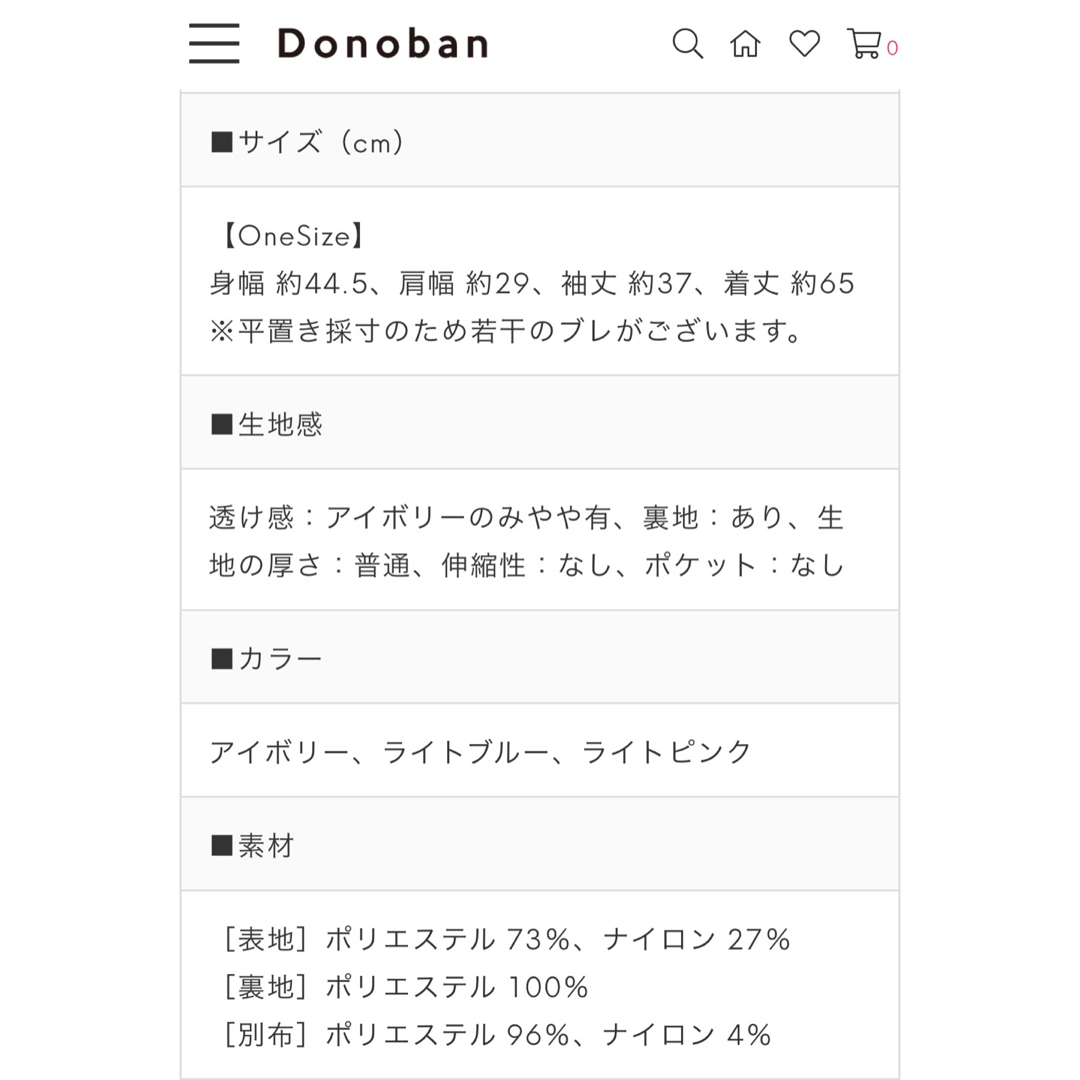
Task: Select the カラー section header
Action: point(540,657)
